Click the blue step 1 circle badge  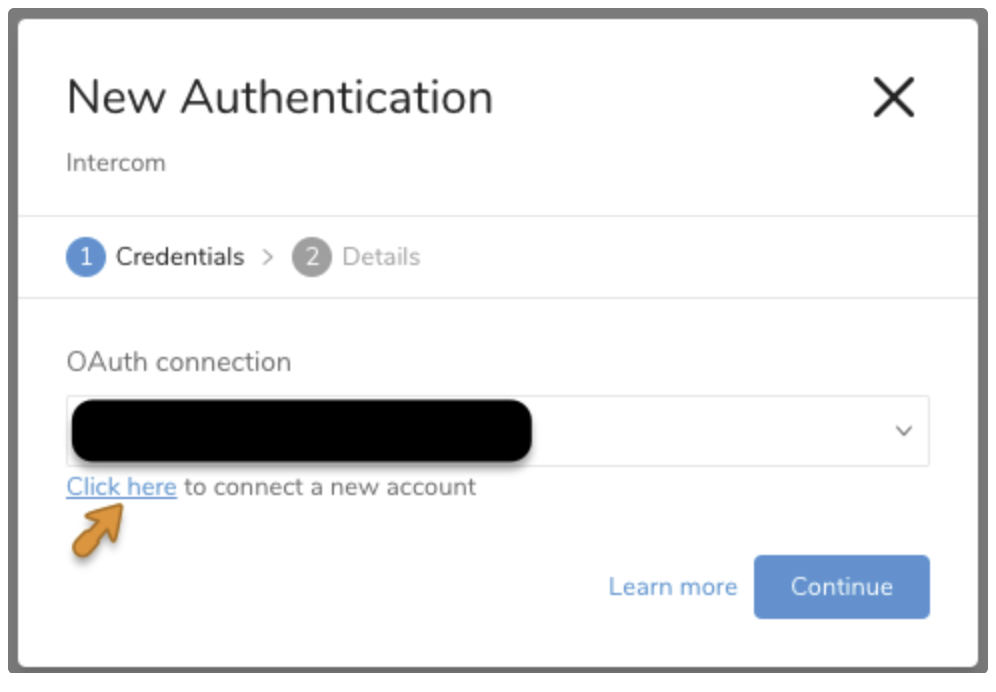(86, 257)
